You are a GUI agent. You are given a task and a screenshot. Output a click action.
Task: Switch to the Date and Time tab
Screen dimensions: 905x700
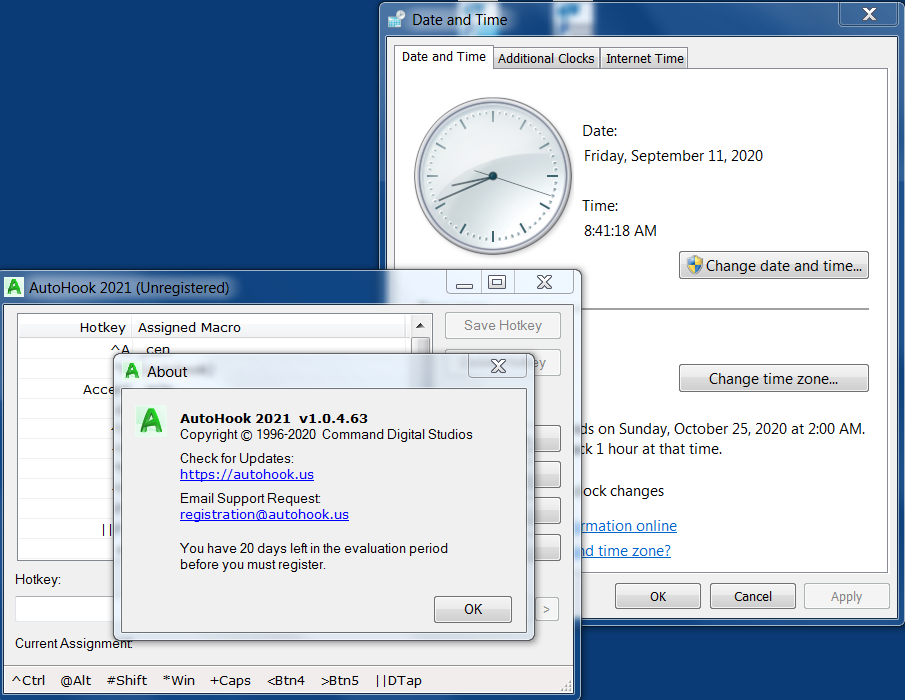[443, 57]
